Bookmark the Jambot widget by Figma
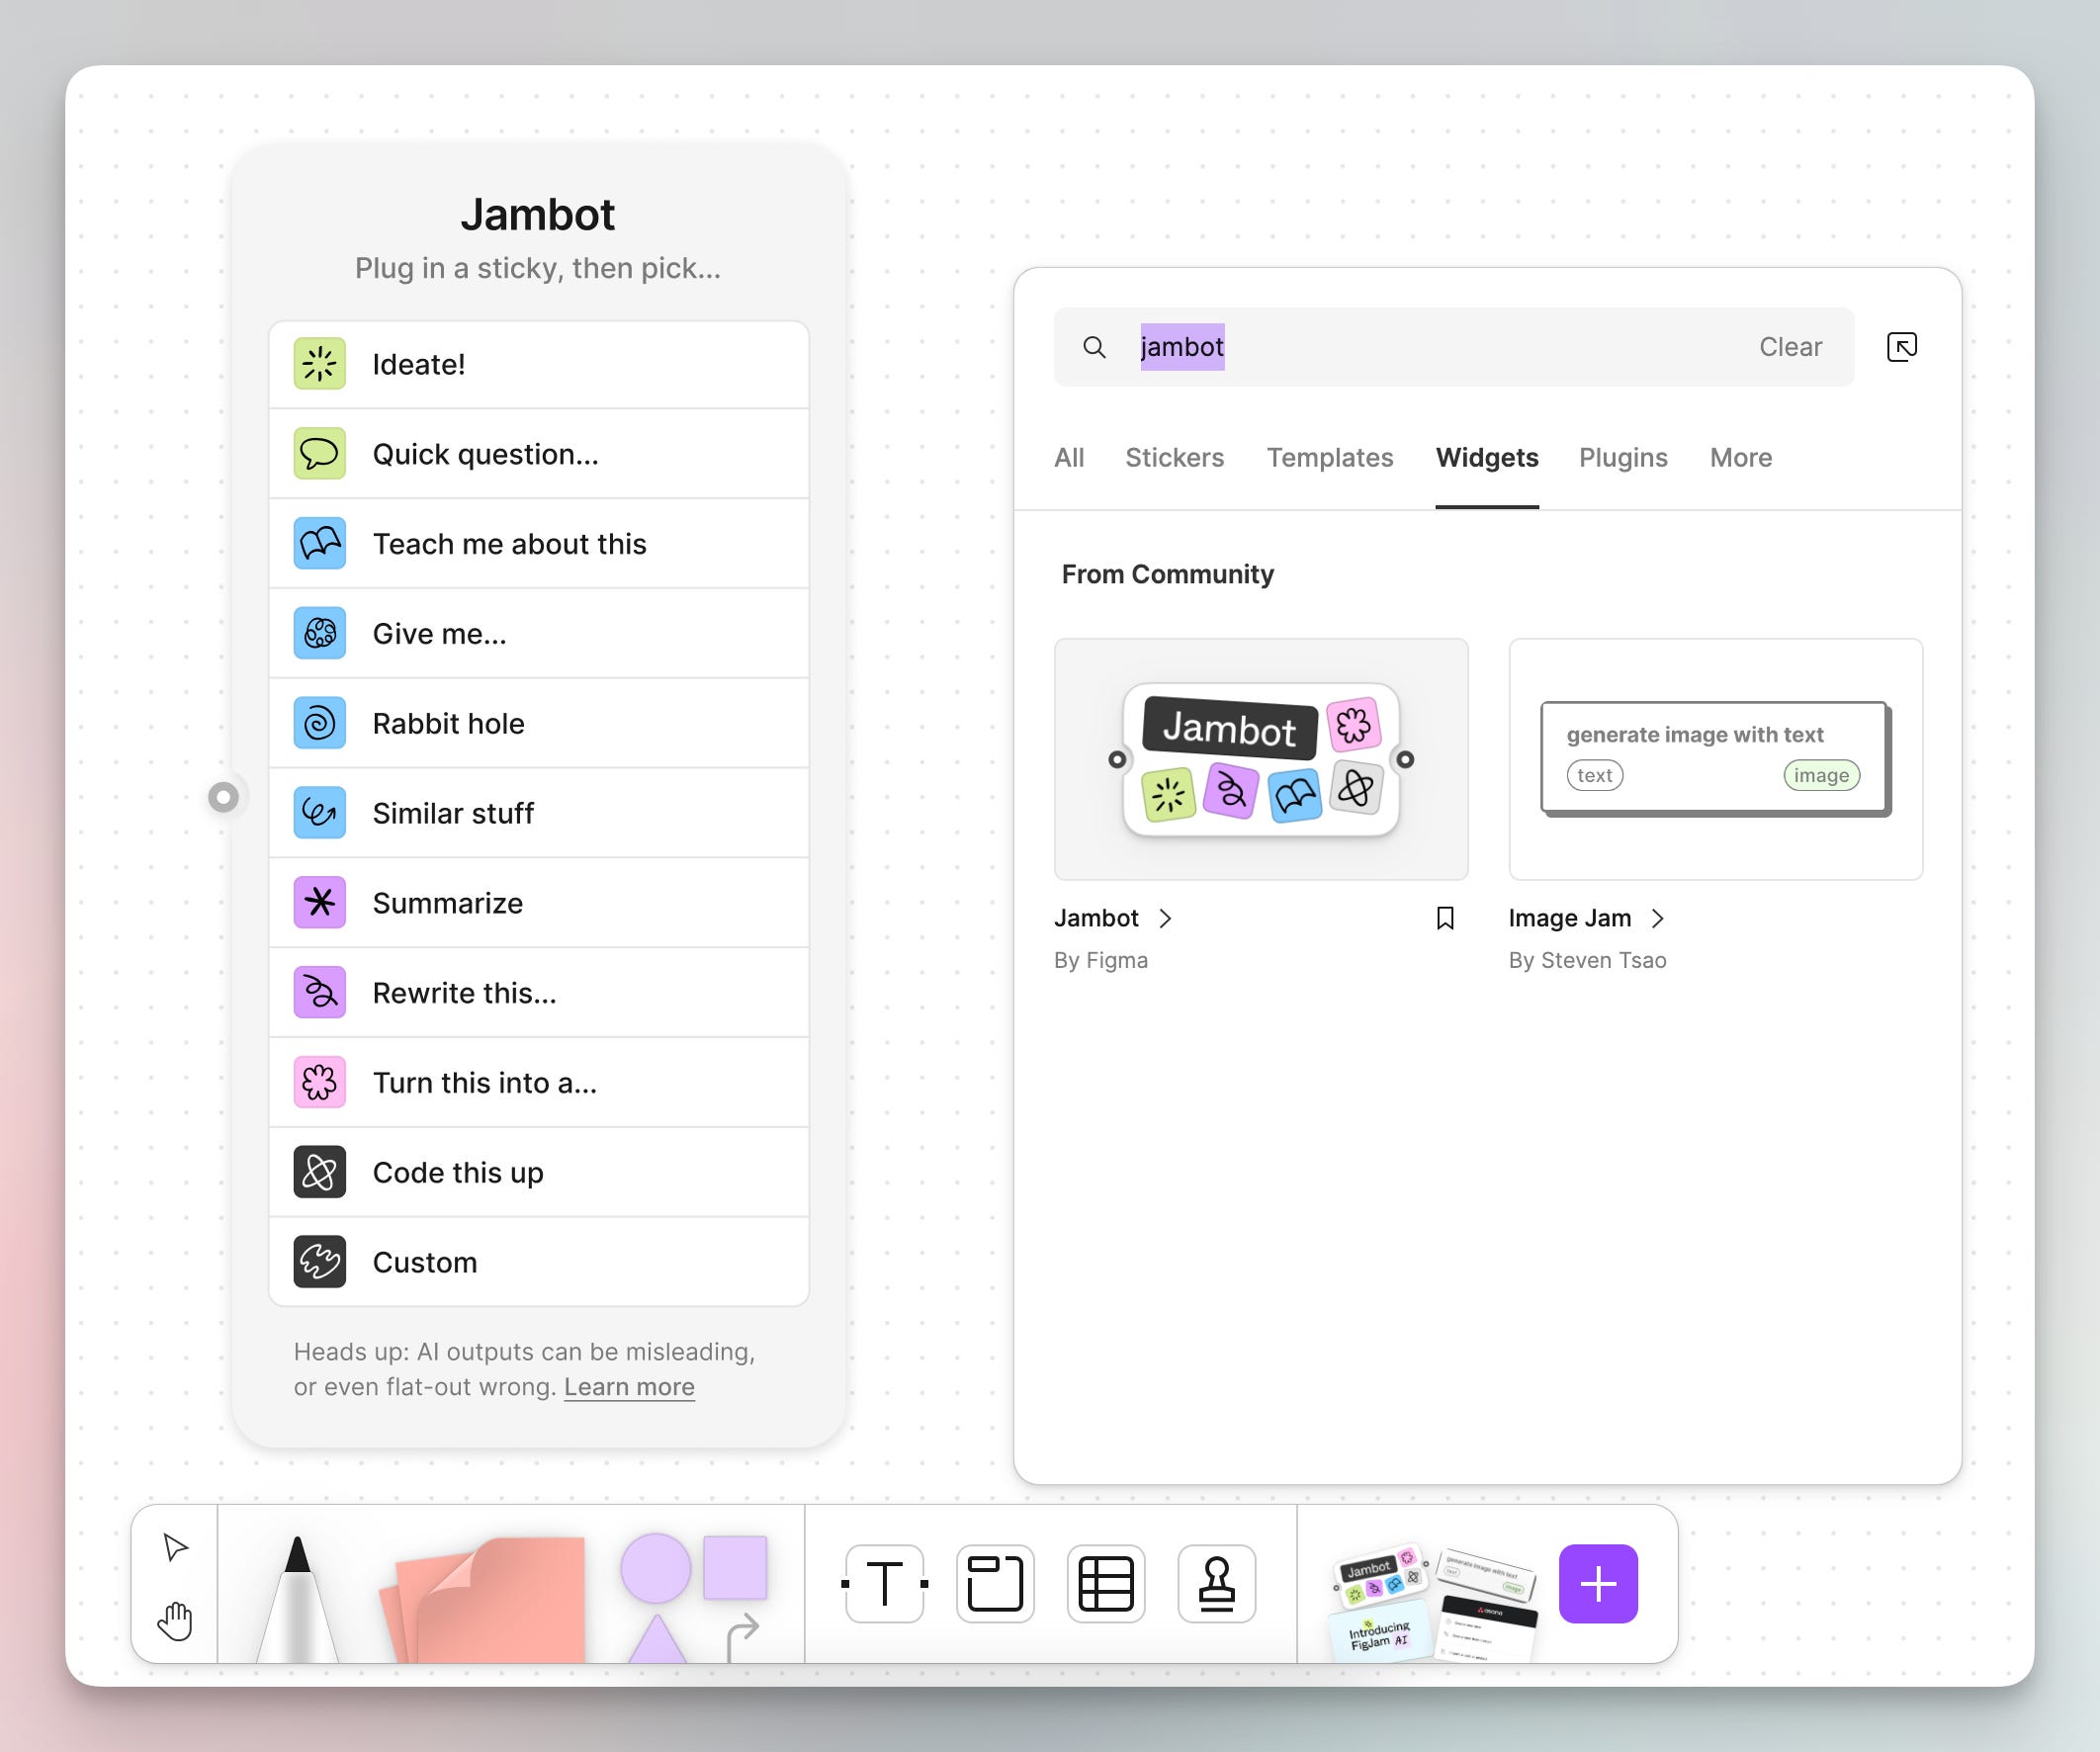 click(x=1445, y=917)
